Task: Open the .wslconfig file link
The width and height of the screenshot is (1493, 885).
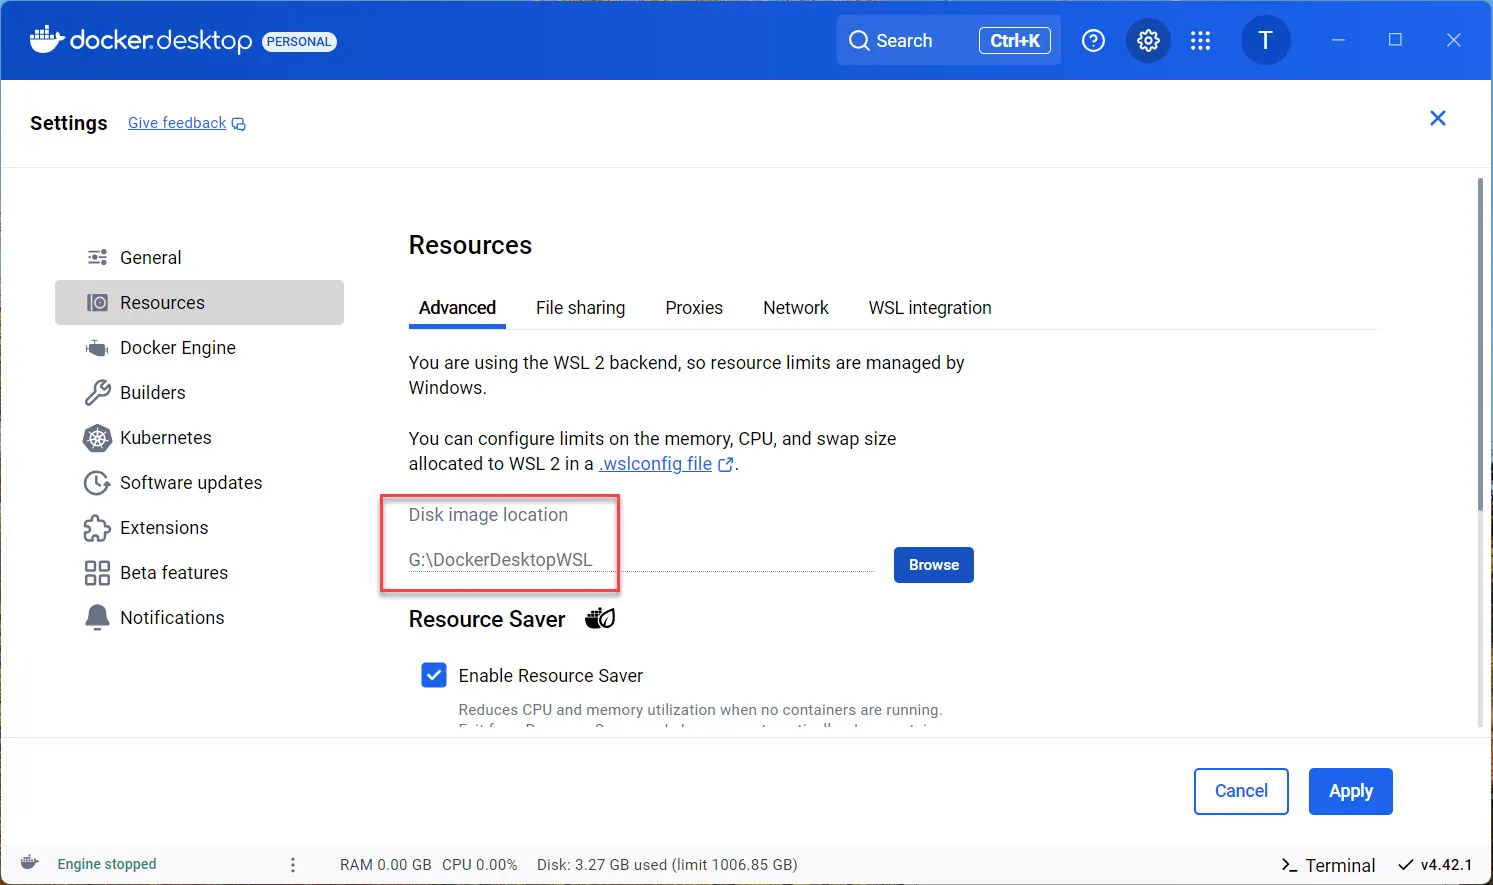Action: tap(657, 463)
